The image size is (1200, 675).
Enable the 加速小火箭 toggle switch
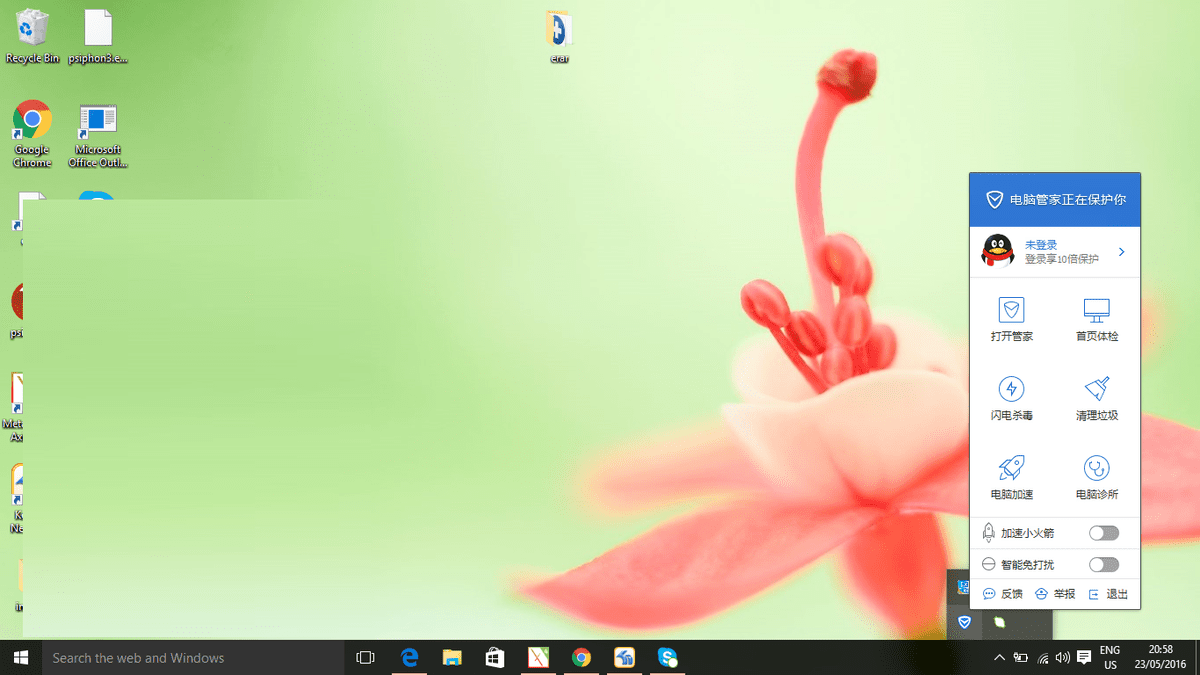(x=1103, y=533)
